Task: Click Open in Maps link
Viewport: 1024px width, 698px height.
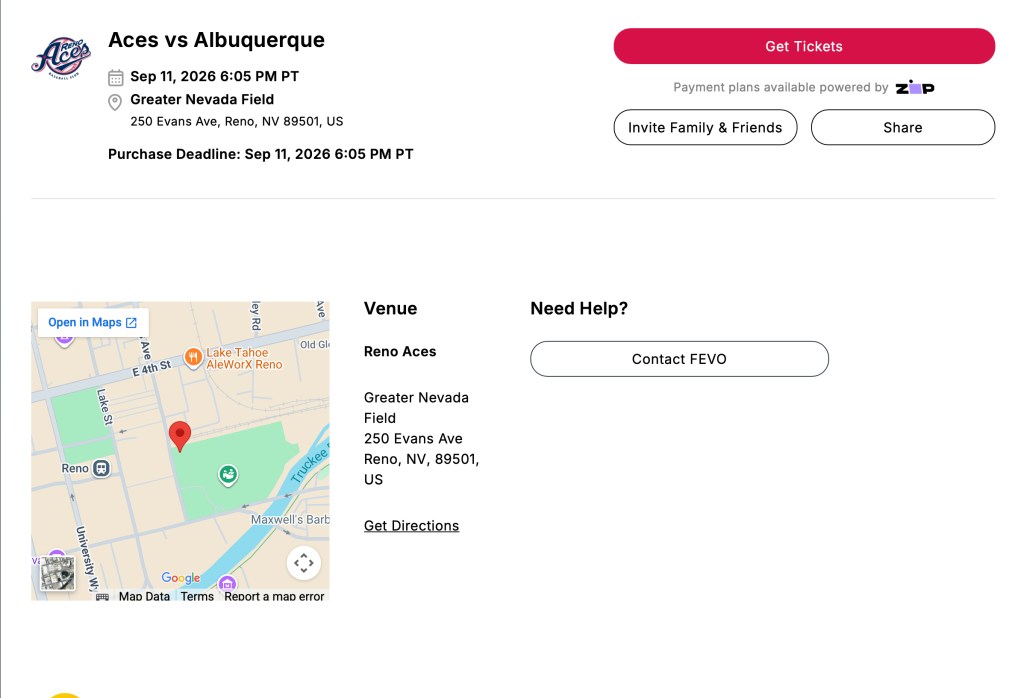Action: click(x=93, y=323)
